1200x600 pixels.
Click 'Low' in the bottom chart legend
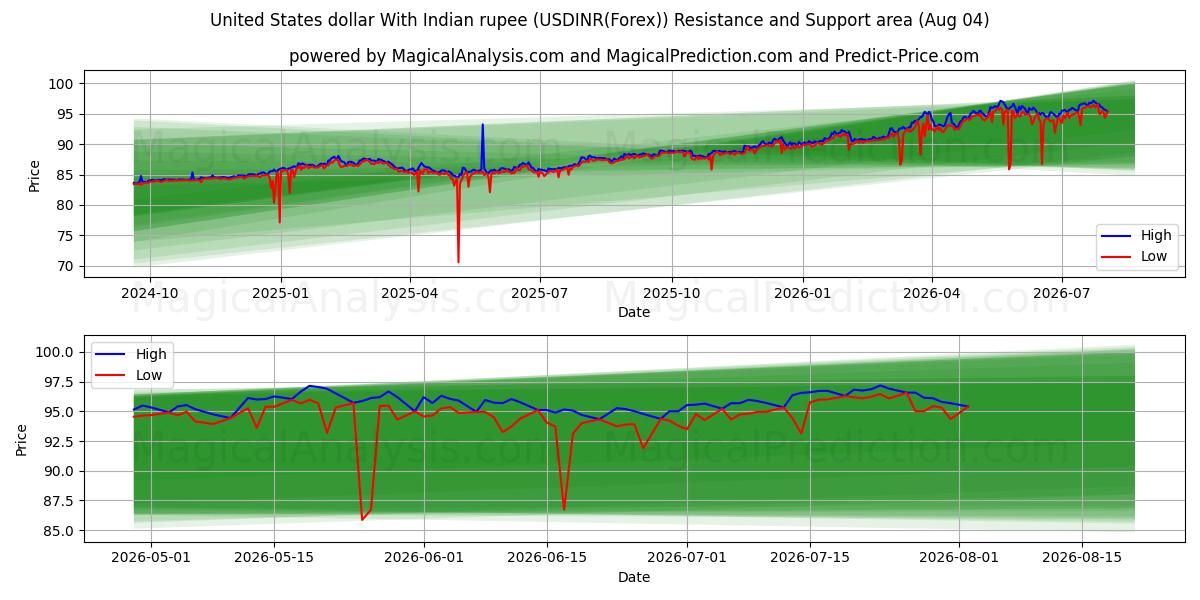pyautogui.click(x=150, y=375)
